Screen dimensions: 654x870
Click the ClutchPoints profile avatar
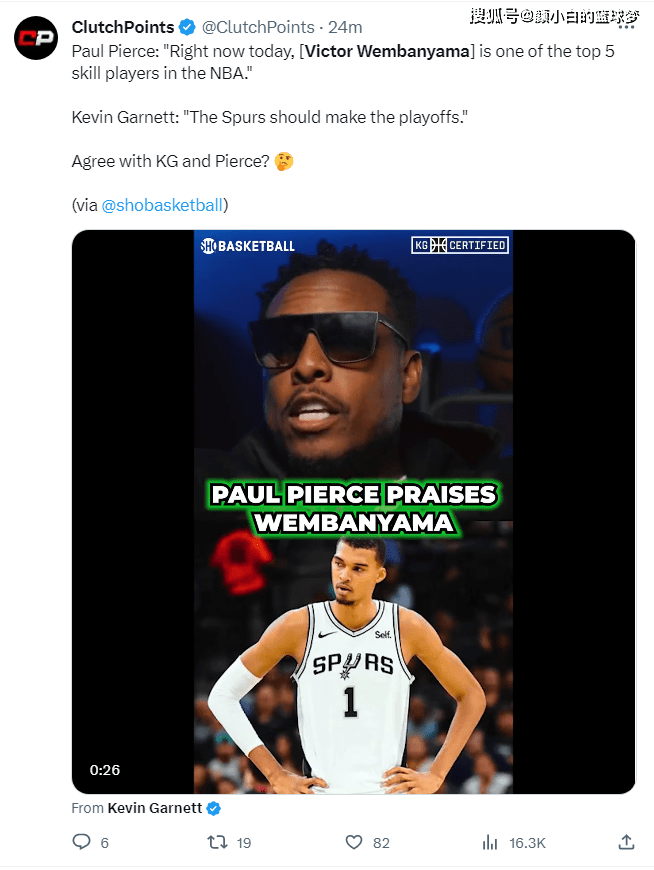coord(36,38)
